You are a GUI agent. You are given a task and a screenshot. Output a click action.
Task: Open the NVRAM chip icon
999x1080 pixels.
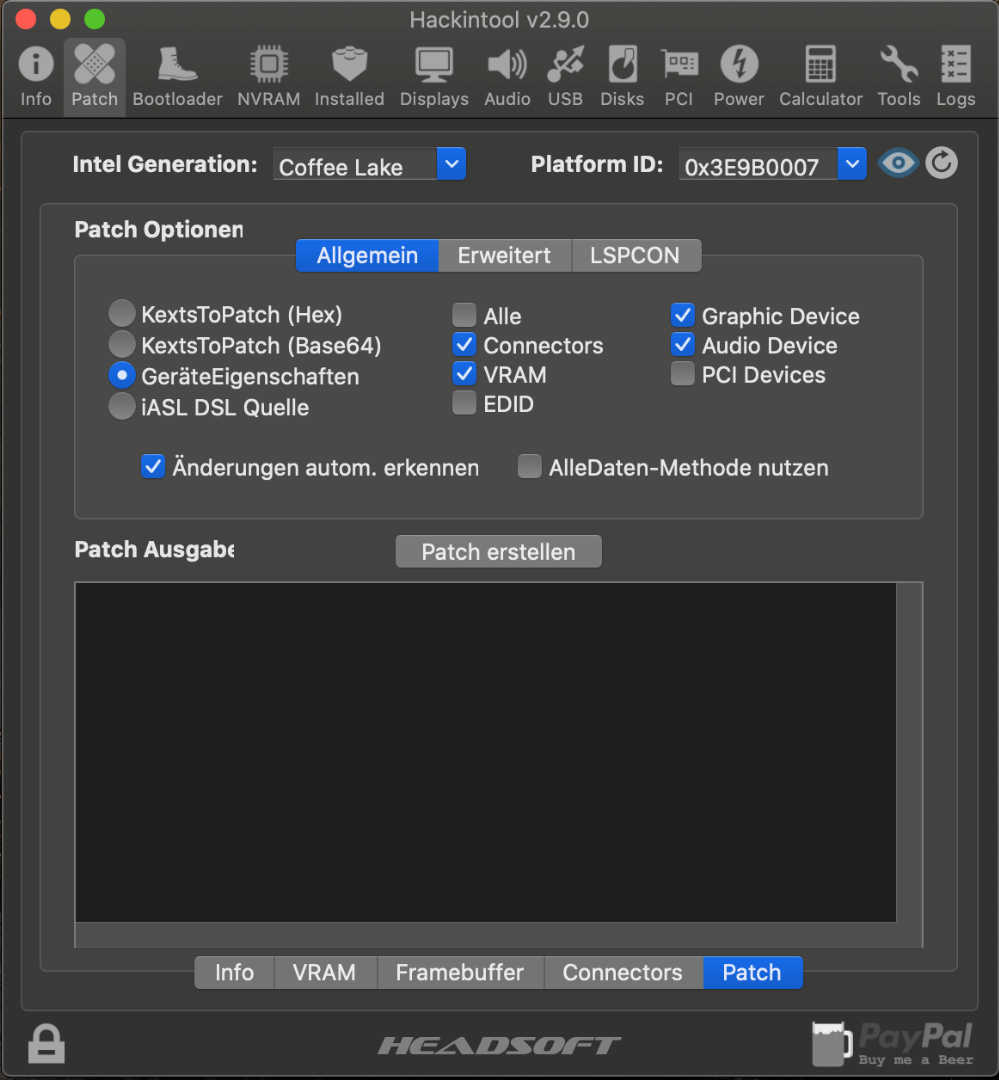[269, 76]
